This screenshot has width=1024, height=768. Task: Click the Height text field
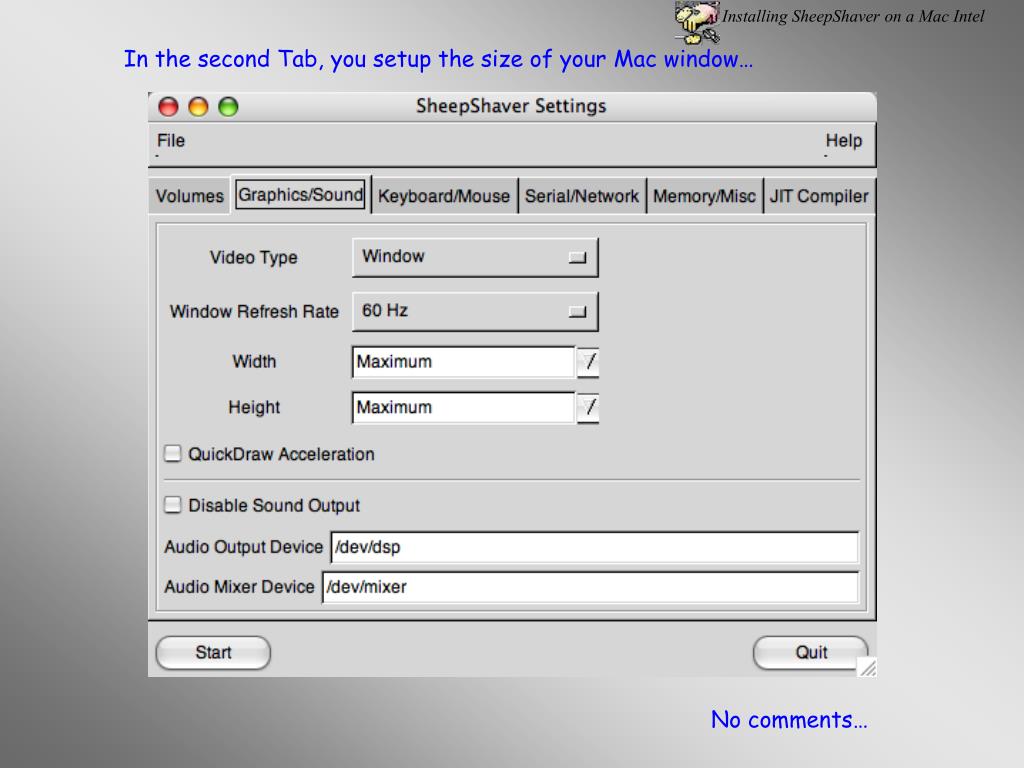click(x=463, y=408)
